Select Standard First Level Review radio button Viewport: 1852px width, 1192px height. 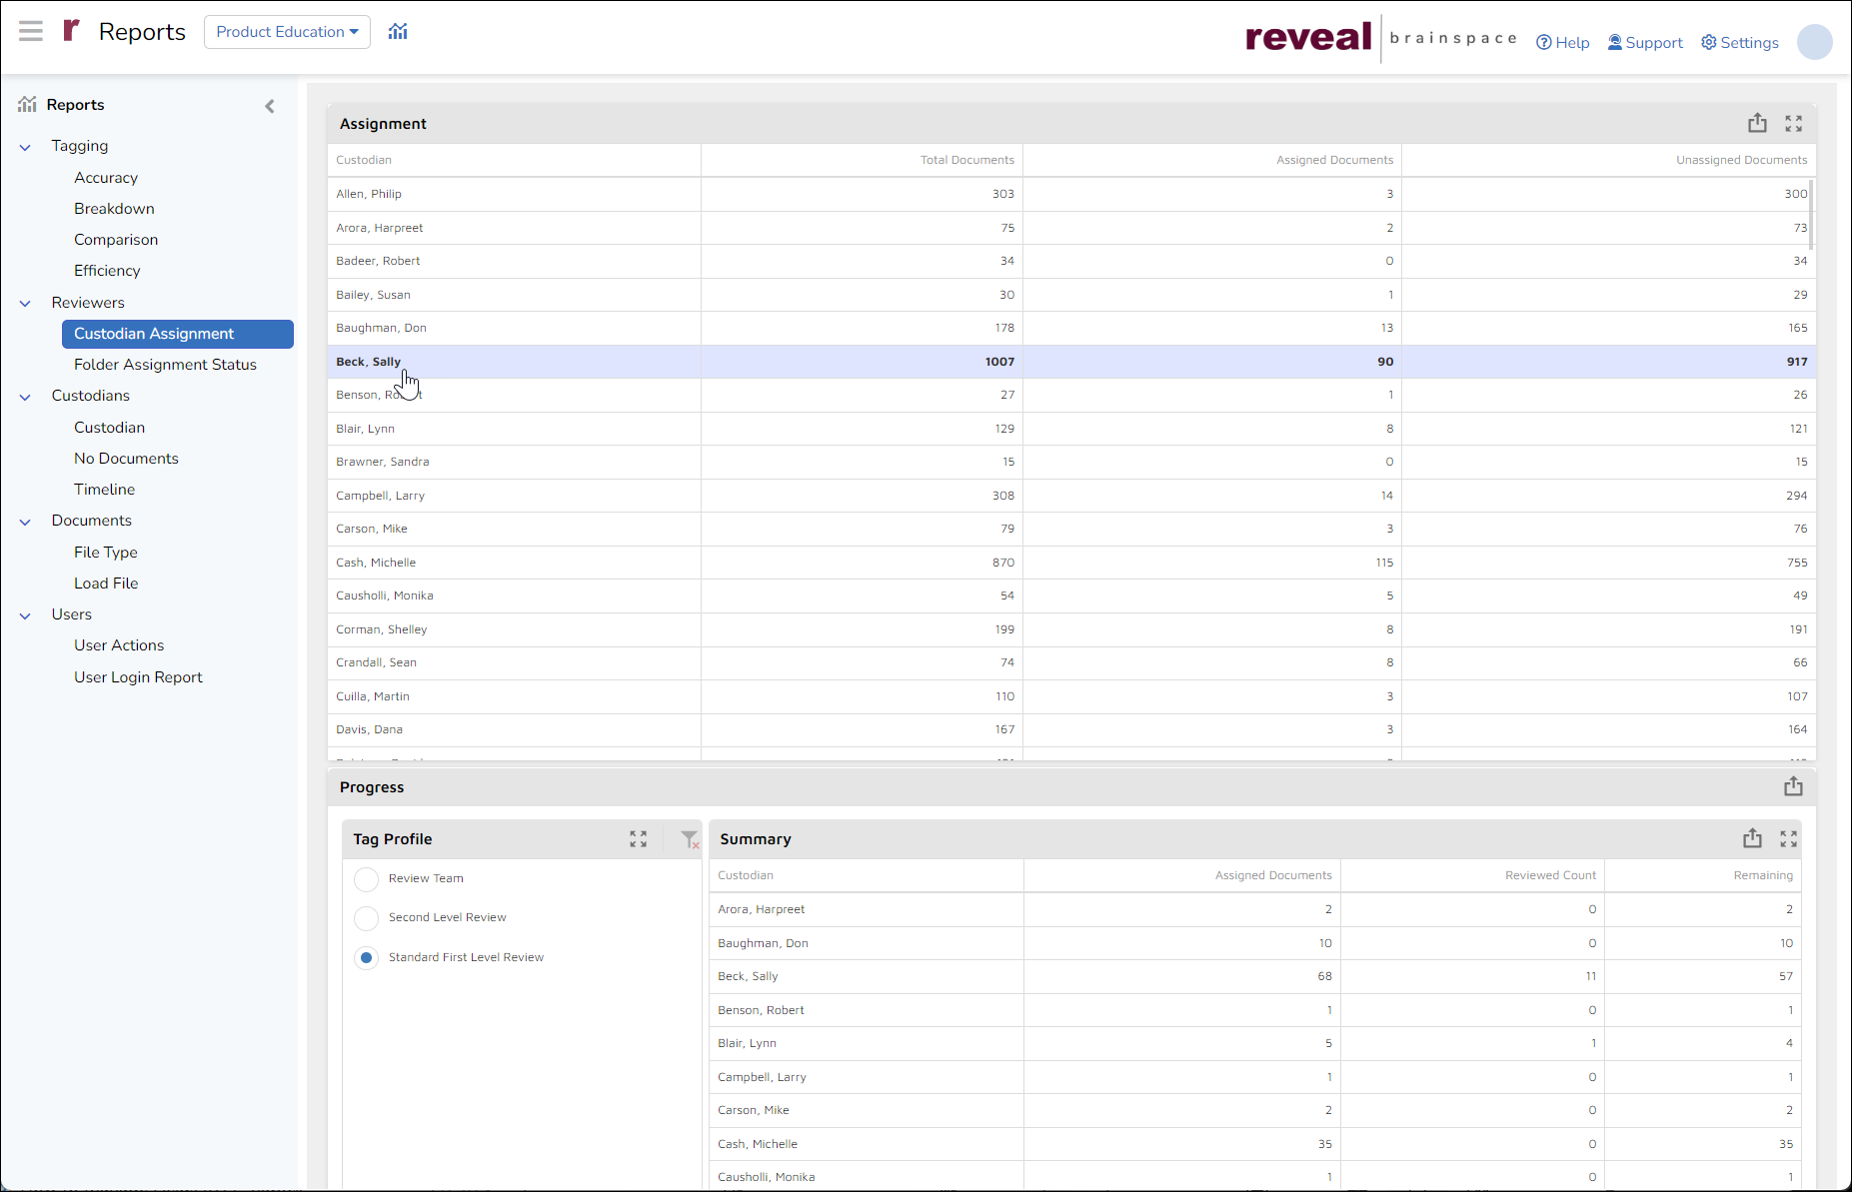pos(367,958)
